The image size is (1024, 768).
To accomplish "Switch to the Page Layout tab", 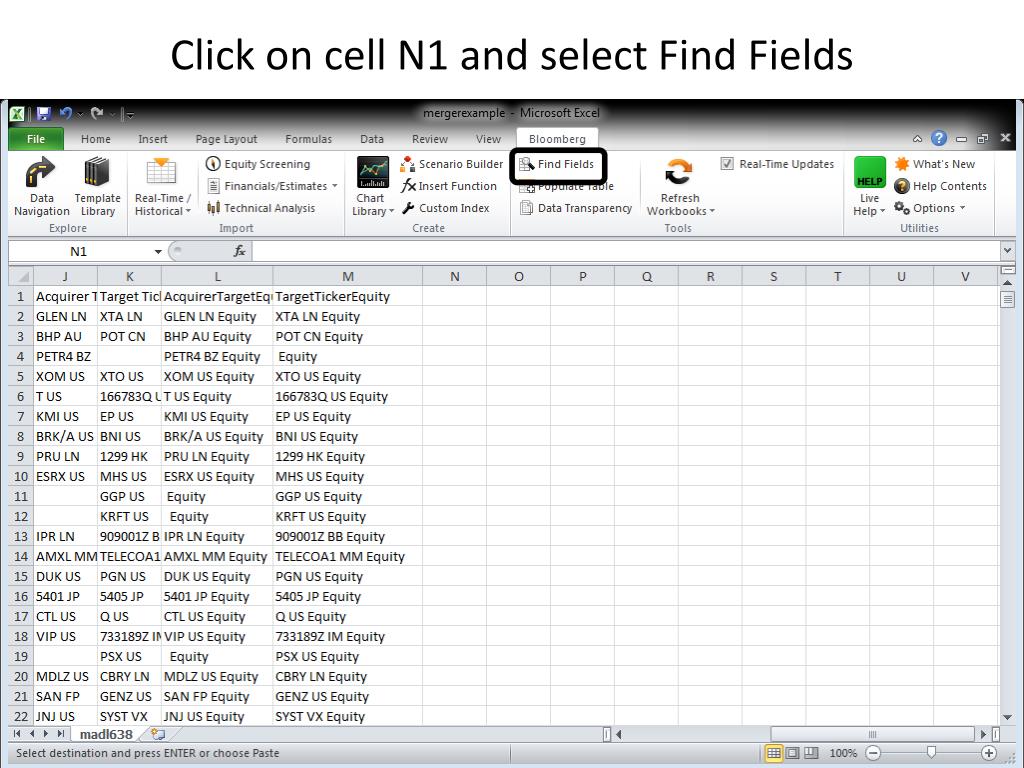I will click(x=226, y=139).
